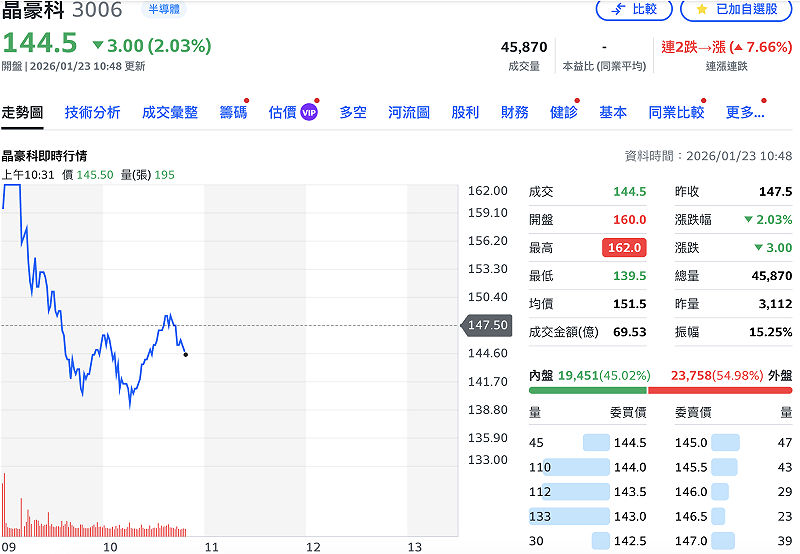Switch to the 同業比較 tab

(676, 112)
